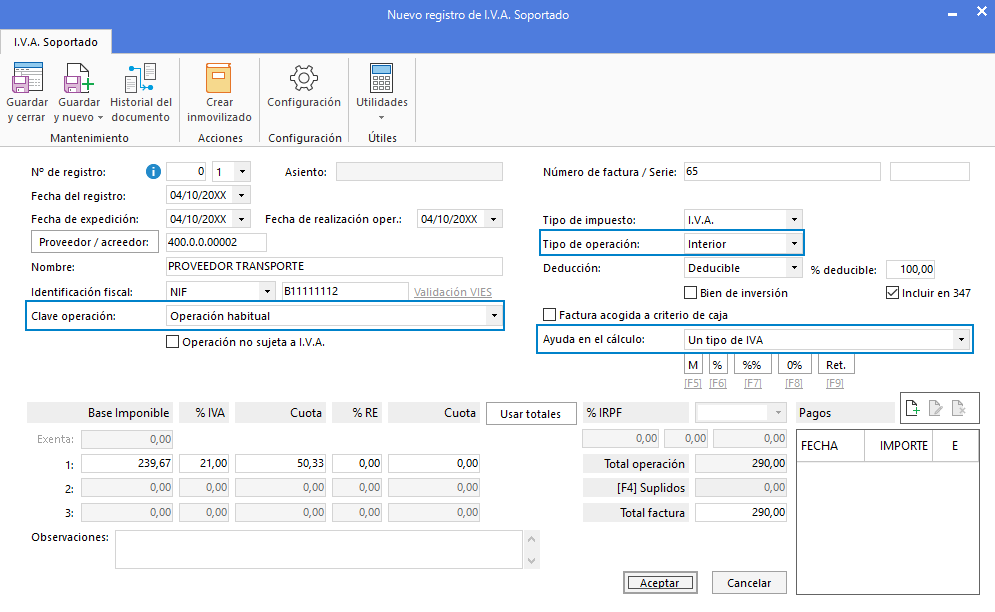Uncheck Incluir en 347

tap(892, 293)
